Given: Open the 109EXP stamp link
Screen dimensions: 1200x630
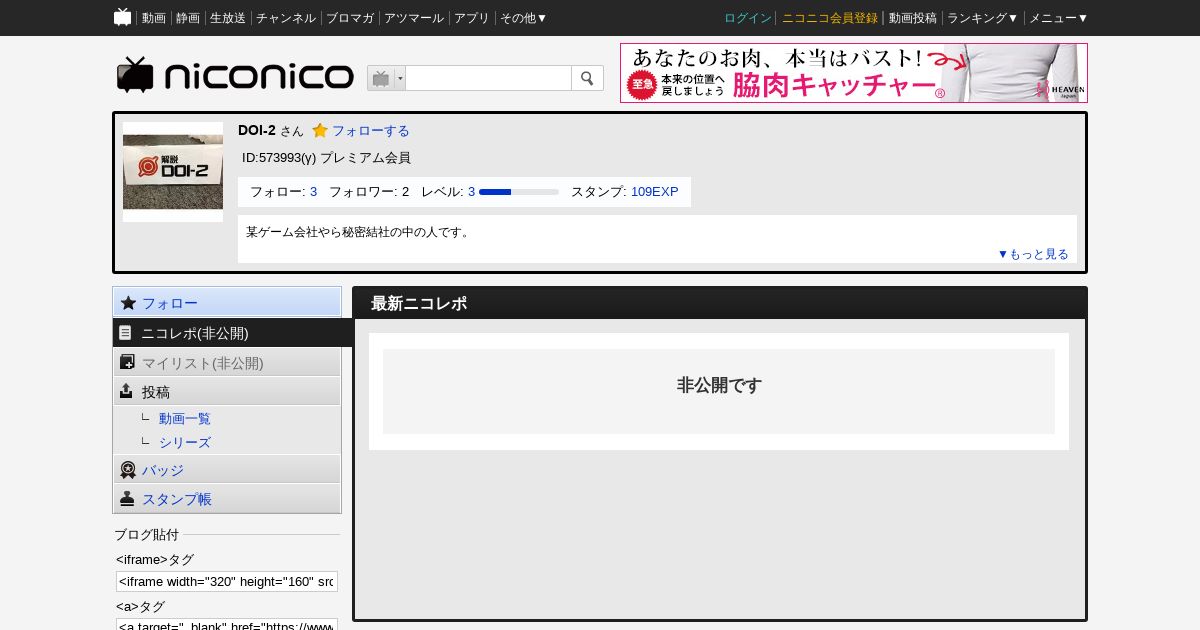Looking at the screenshot, I should [654, 192].
